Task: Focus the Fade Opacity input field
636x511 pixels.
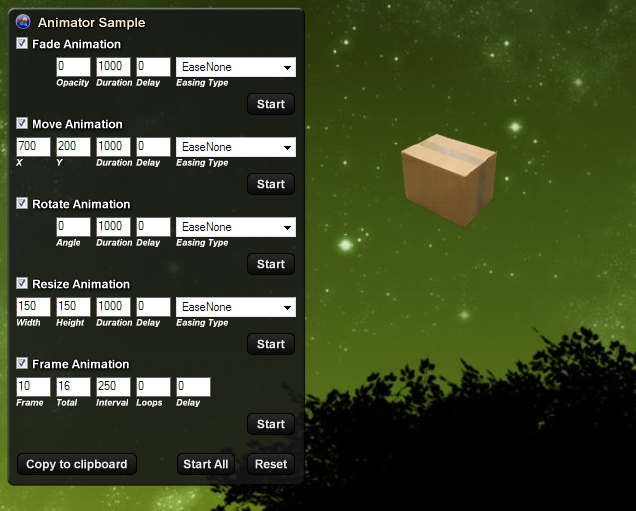Action: (73, 67)
